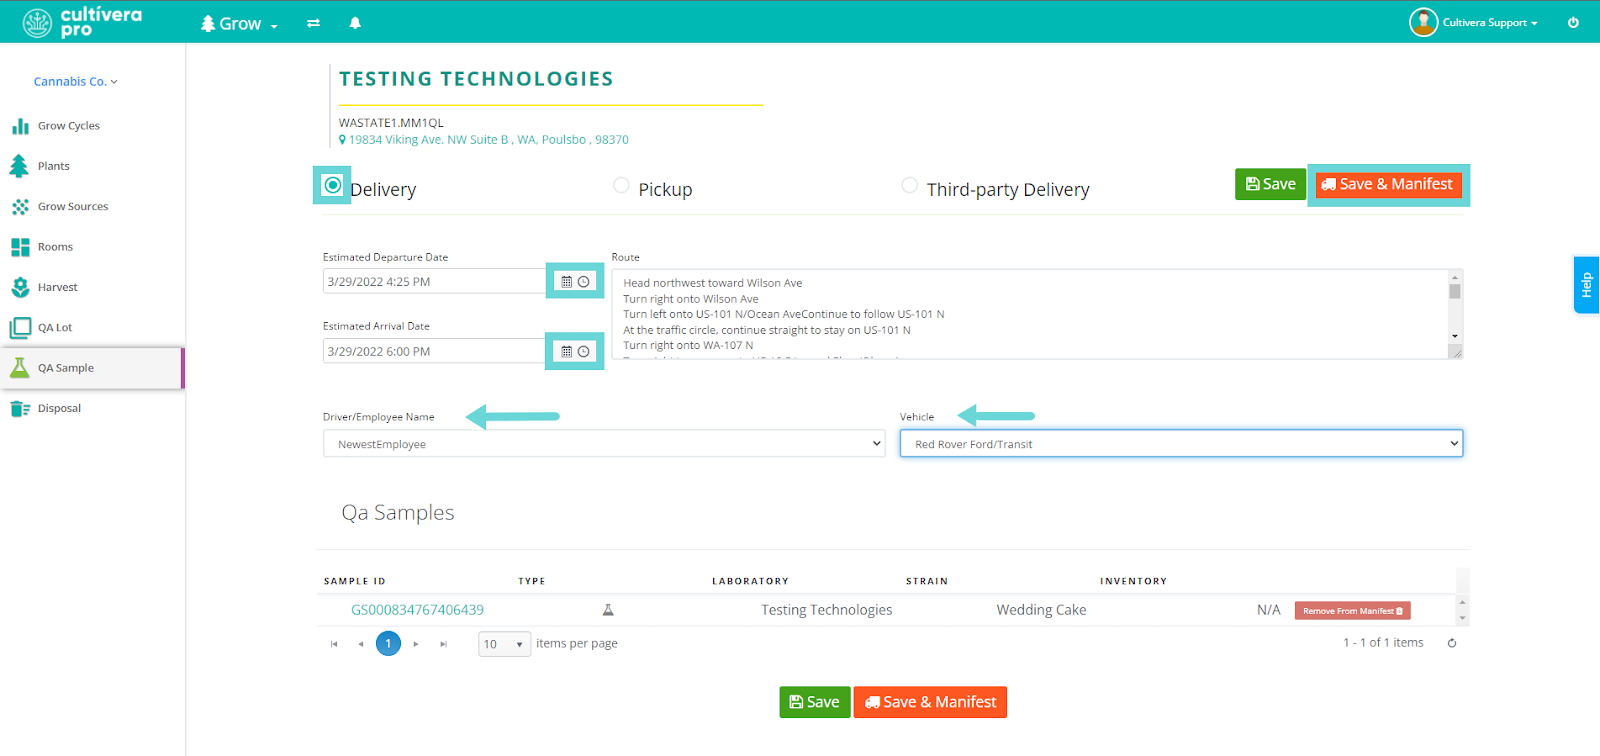The image size is (1600, 756).
Task: Click the Wedding Cake strain cell
Action: coord(1041,610)
